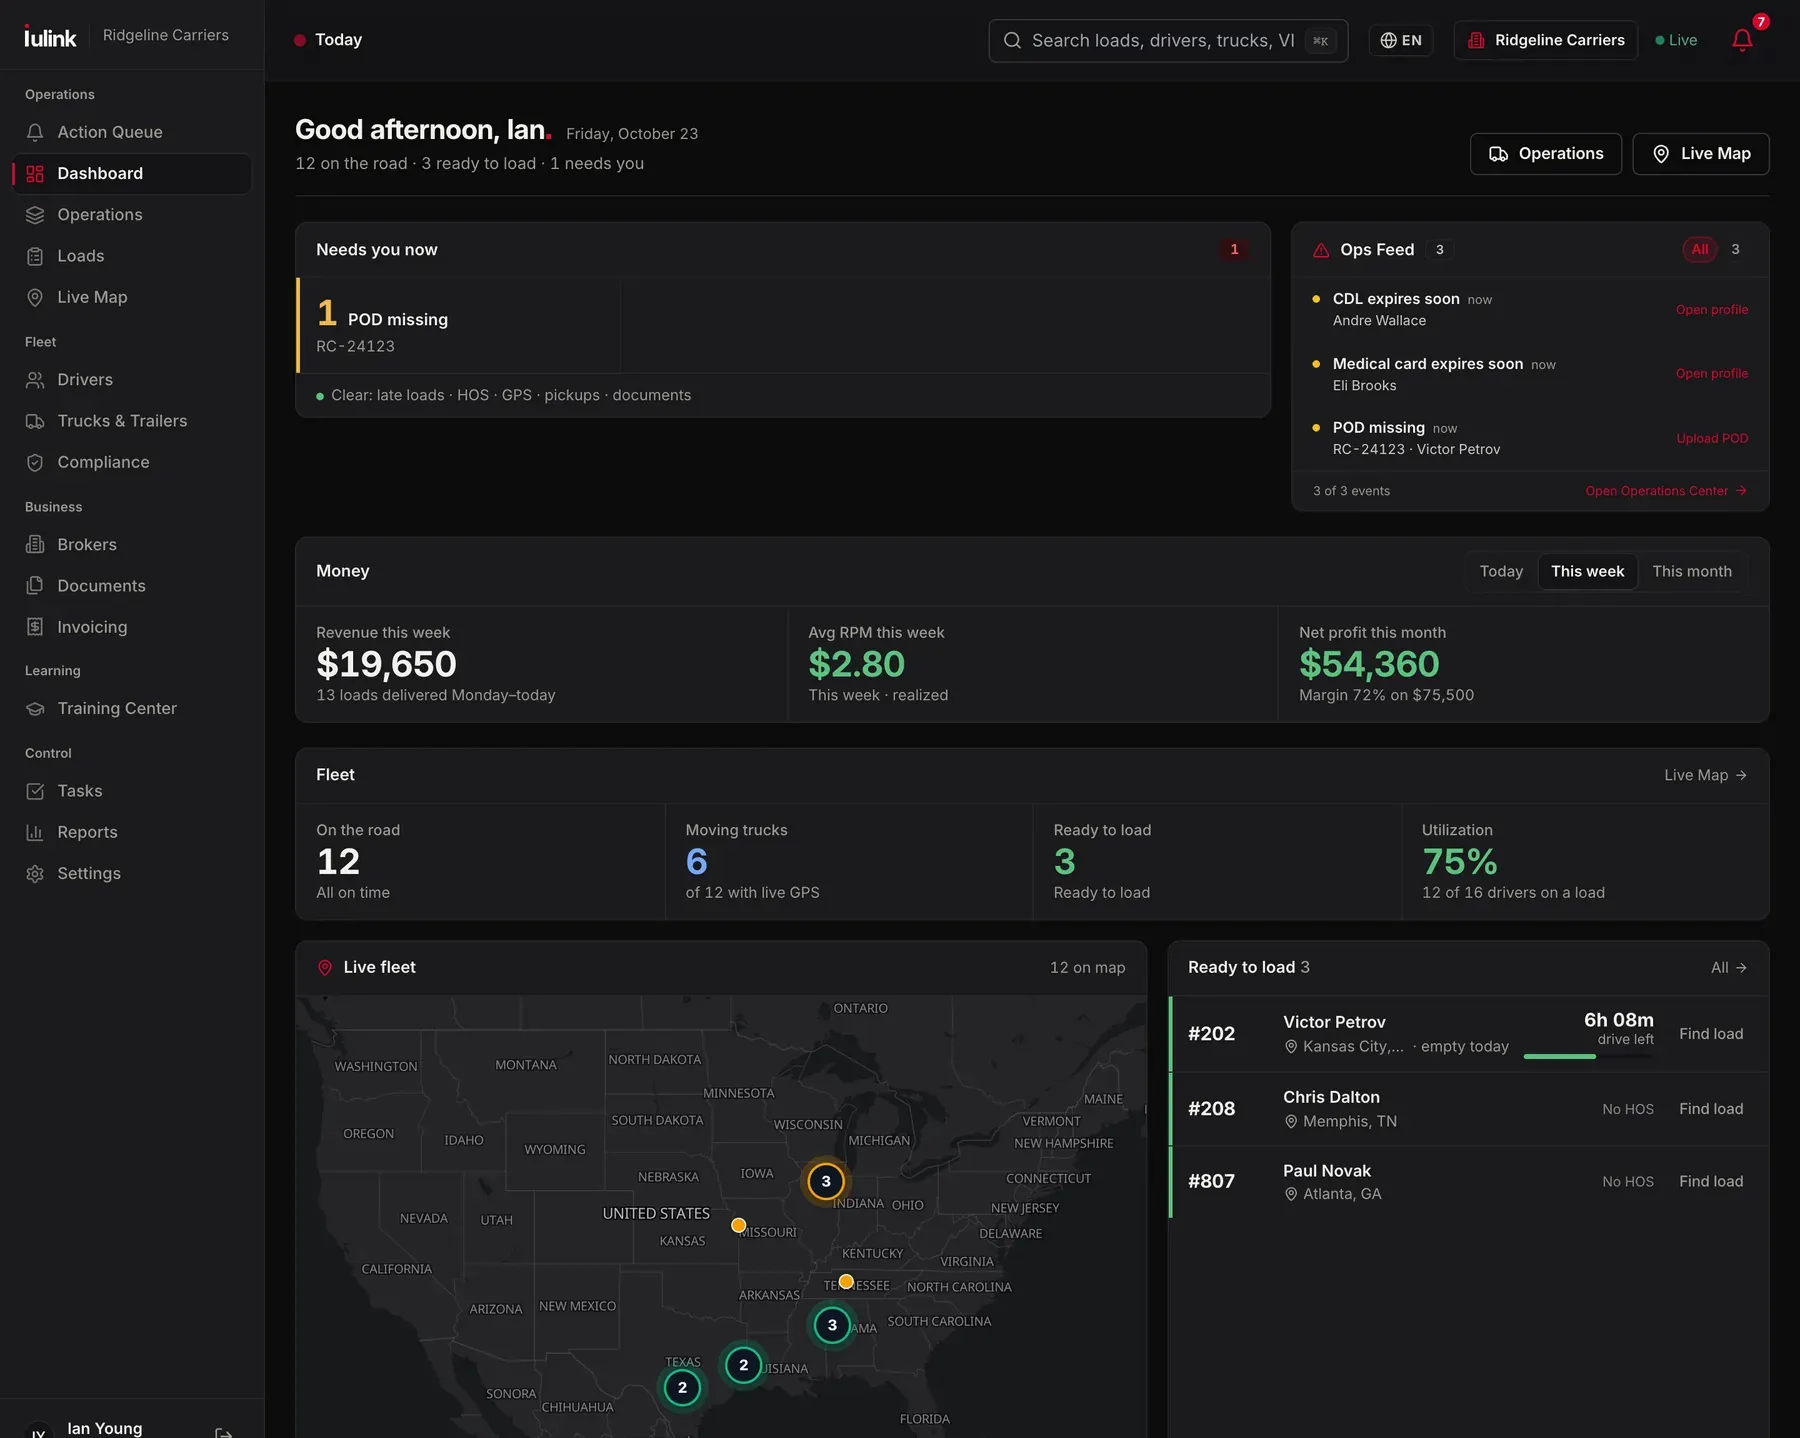The width and height of the screenshot is (1800, 1438).
Task: Click the Tasks checkbox icon in sidebar
Action: [35, 791]
